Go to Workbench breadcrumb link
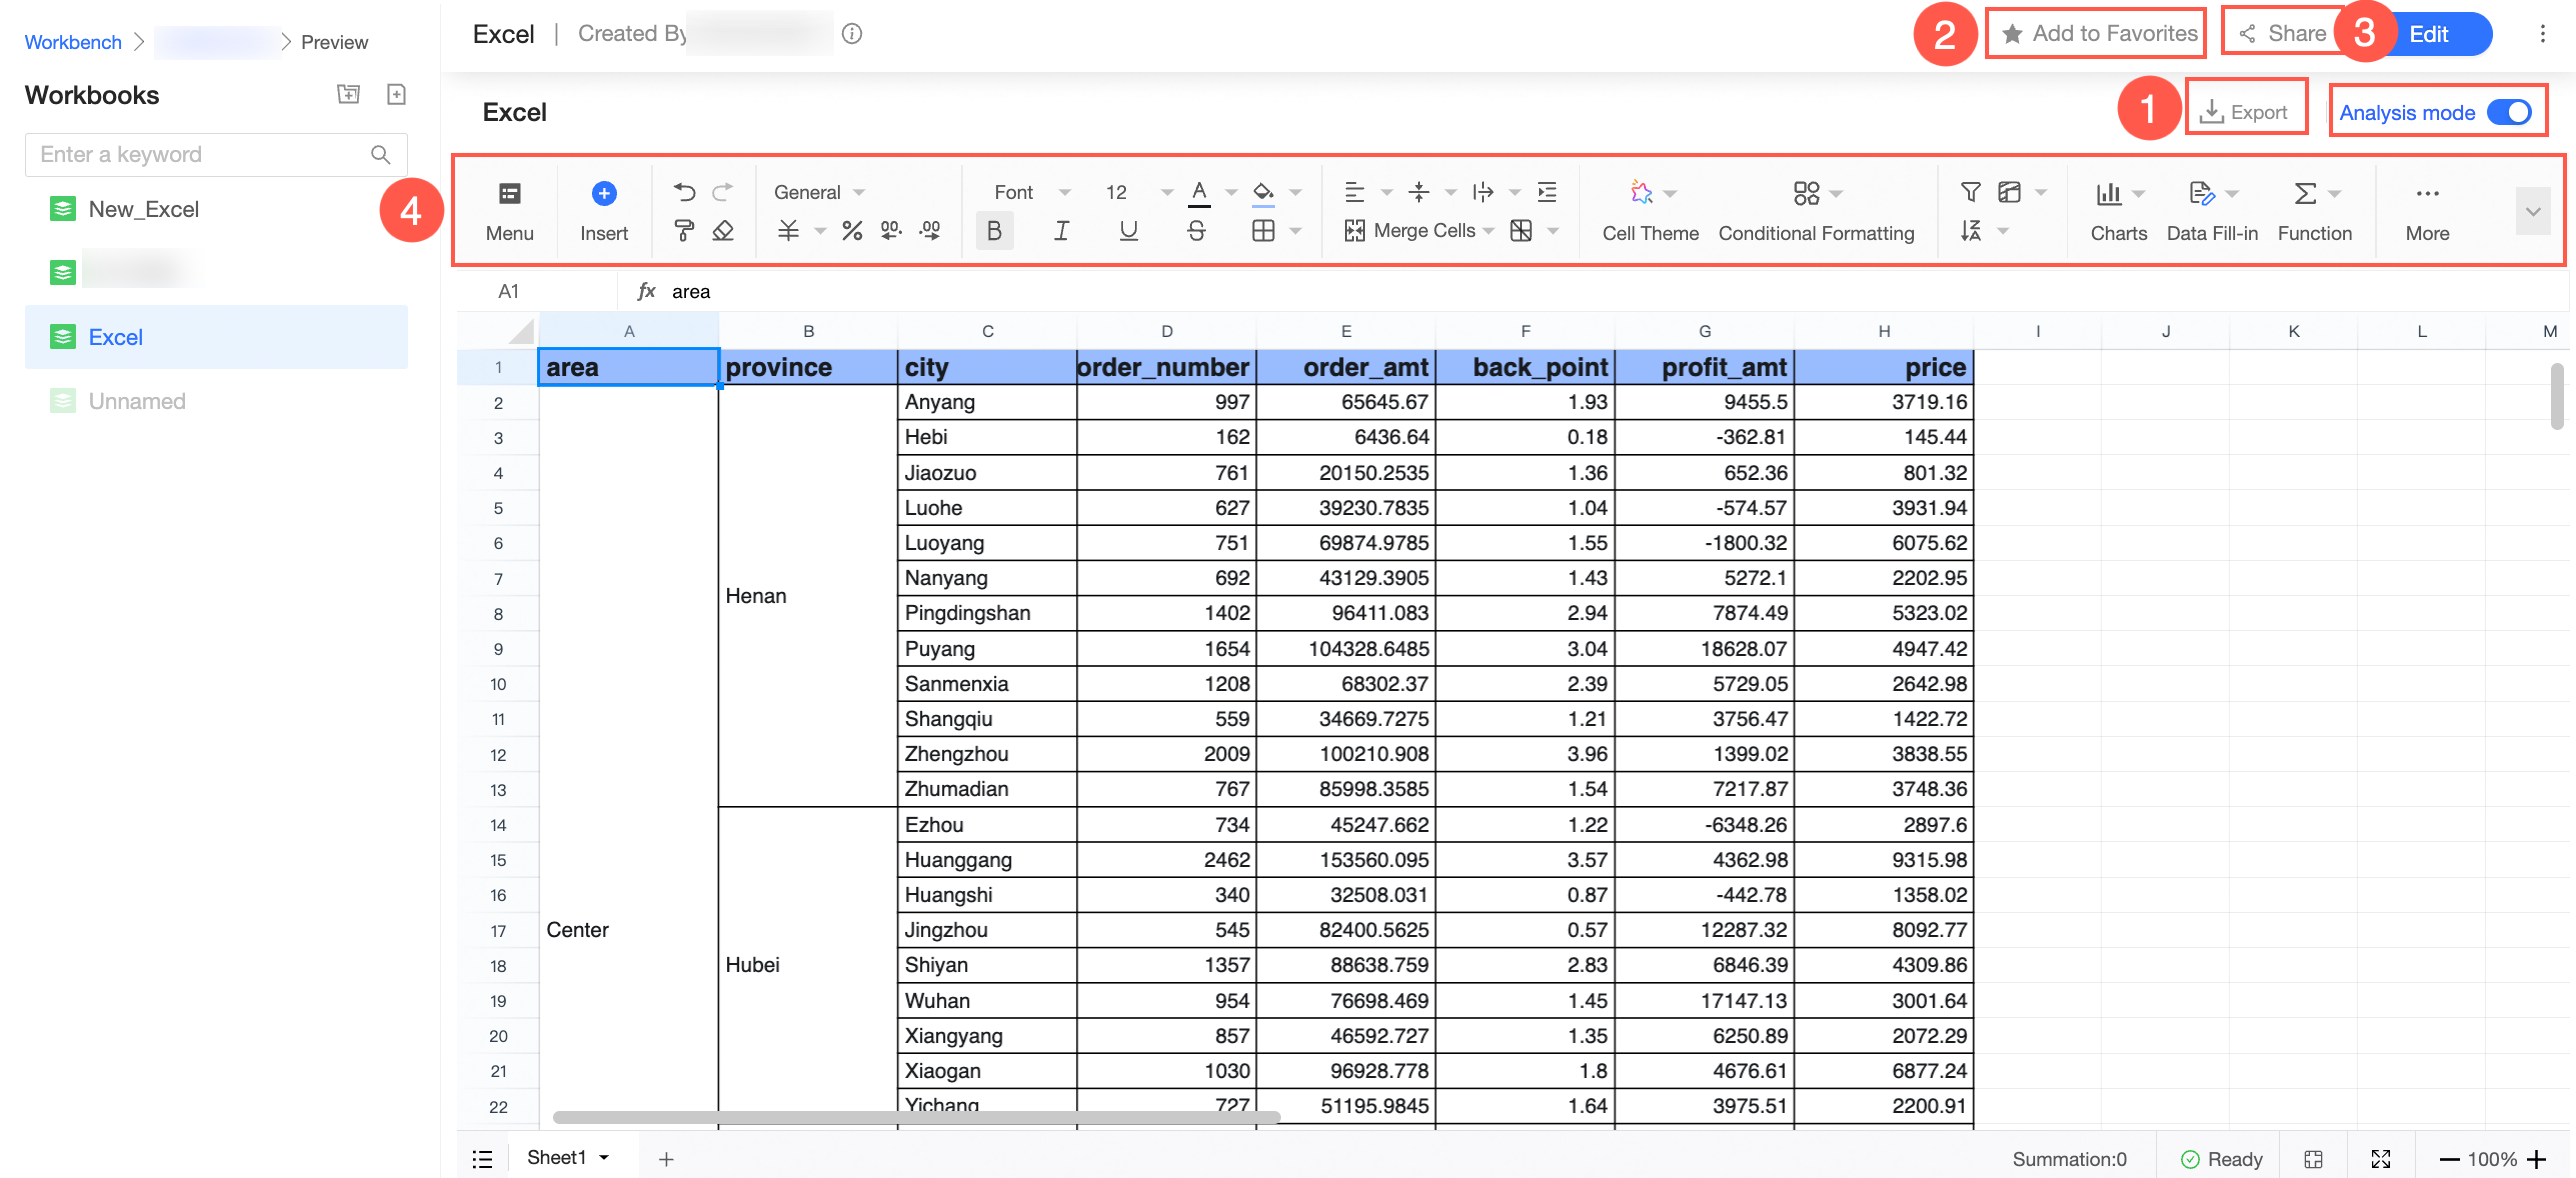The height and width of the screenshot is (1178, 2576). tap(73, 42)
